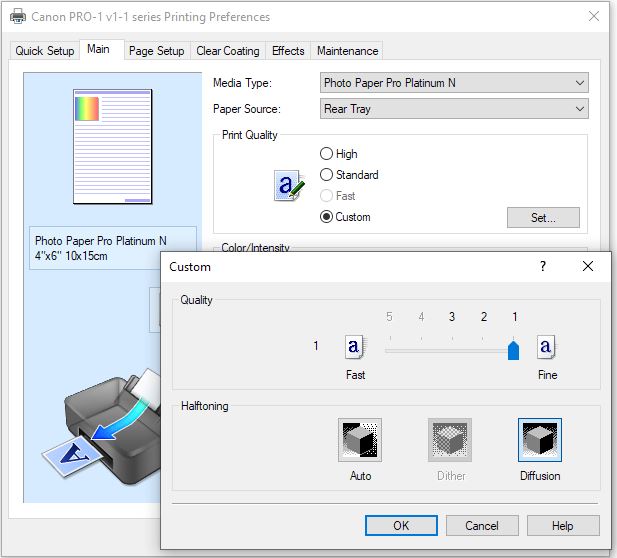The height and width of the screenshot is (558, 617).
Task: Click the printer icon in title bar
Action: click(17, 17)
